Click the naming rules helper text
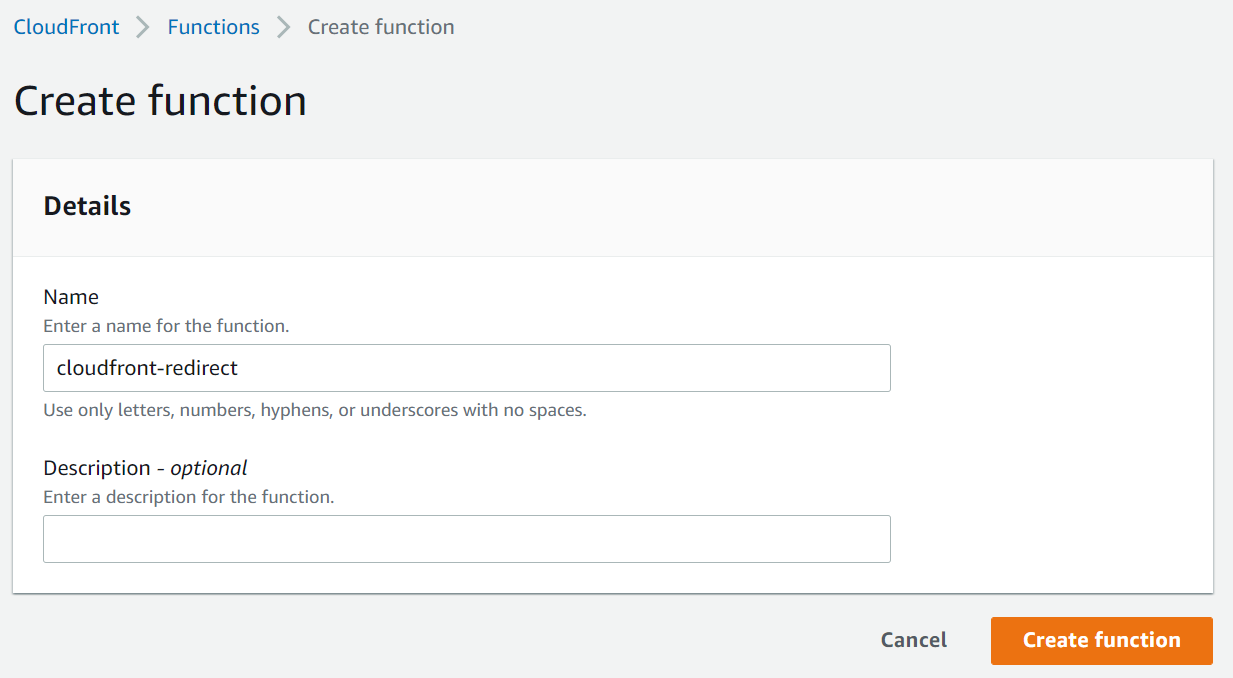1233x678 pixels. tap(314, 410)
